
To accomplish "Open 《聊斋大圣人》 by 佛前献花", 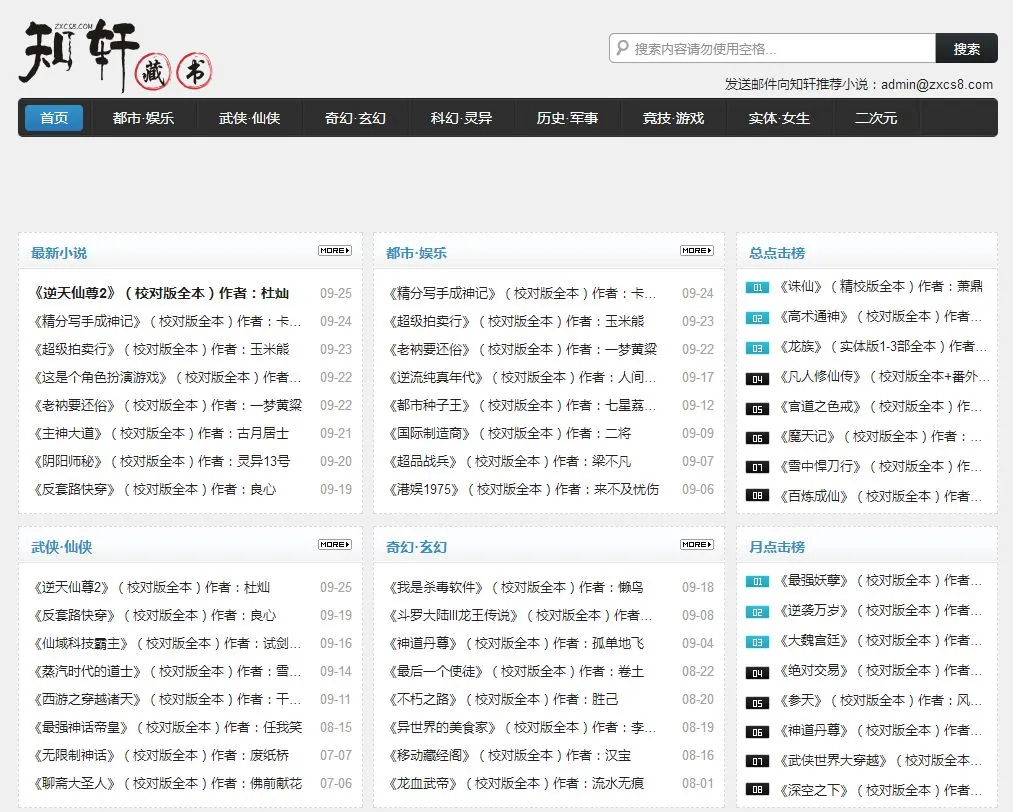I will [167, 784].
